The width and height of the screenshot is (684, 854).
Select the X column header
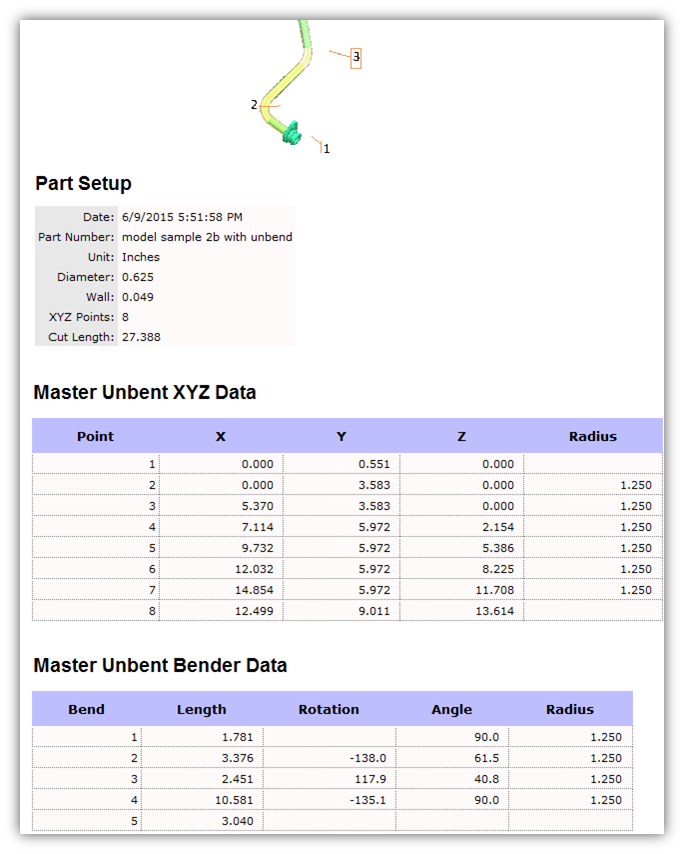220,436
